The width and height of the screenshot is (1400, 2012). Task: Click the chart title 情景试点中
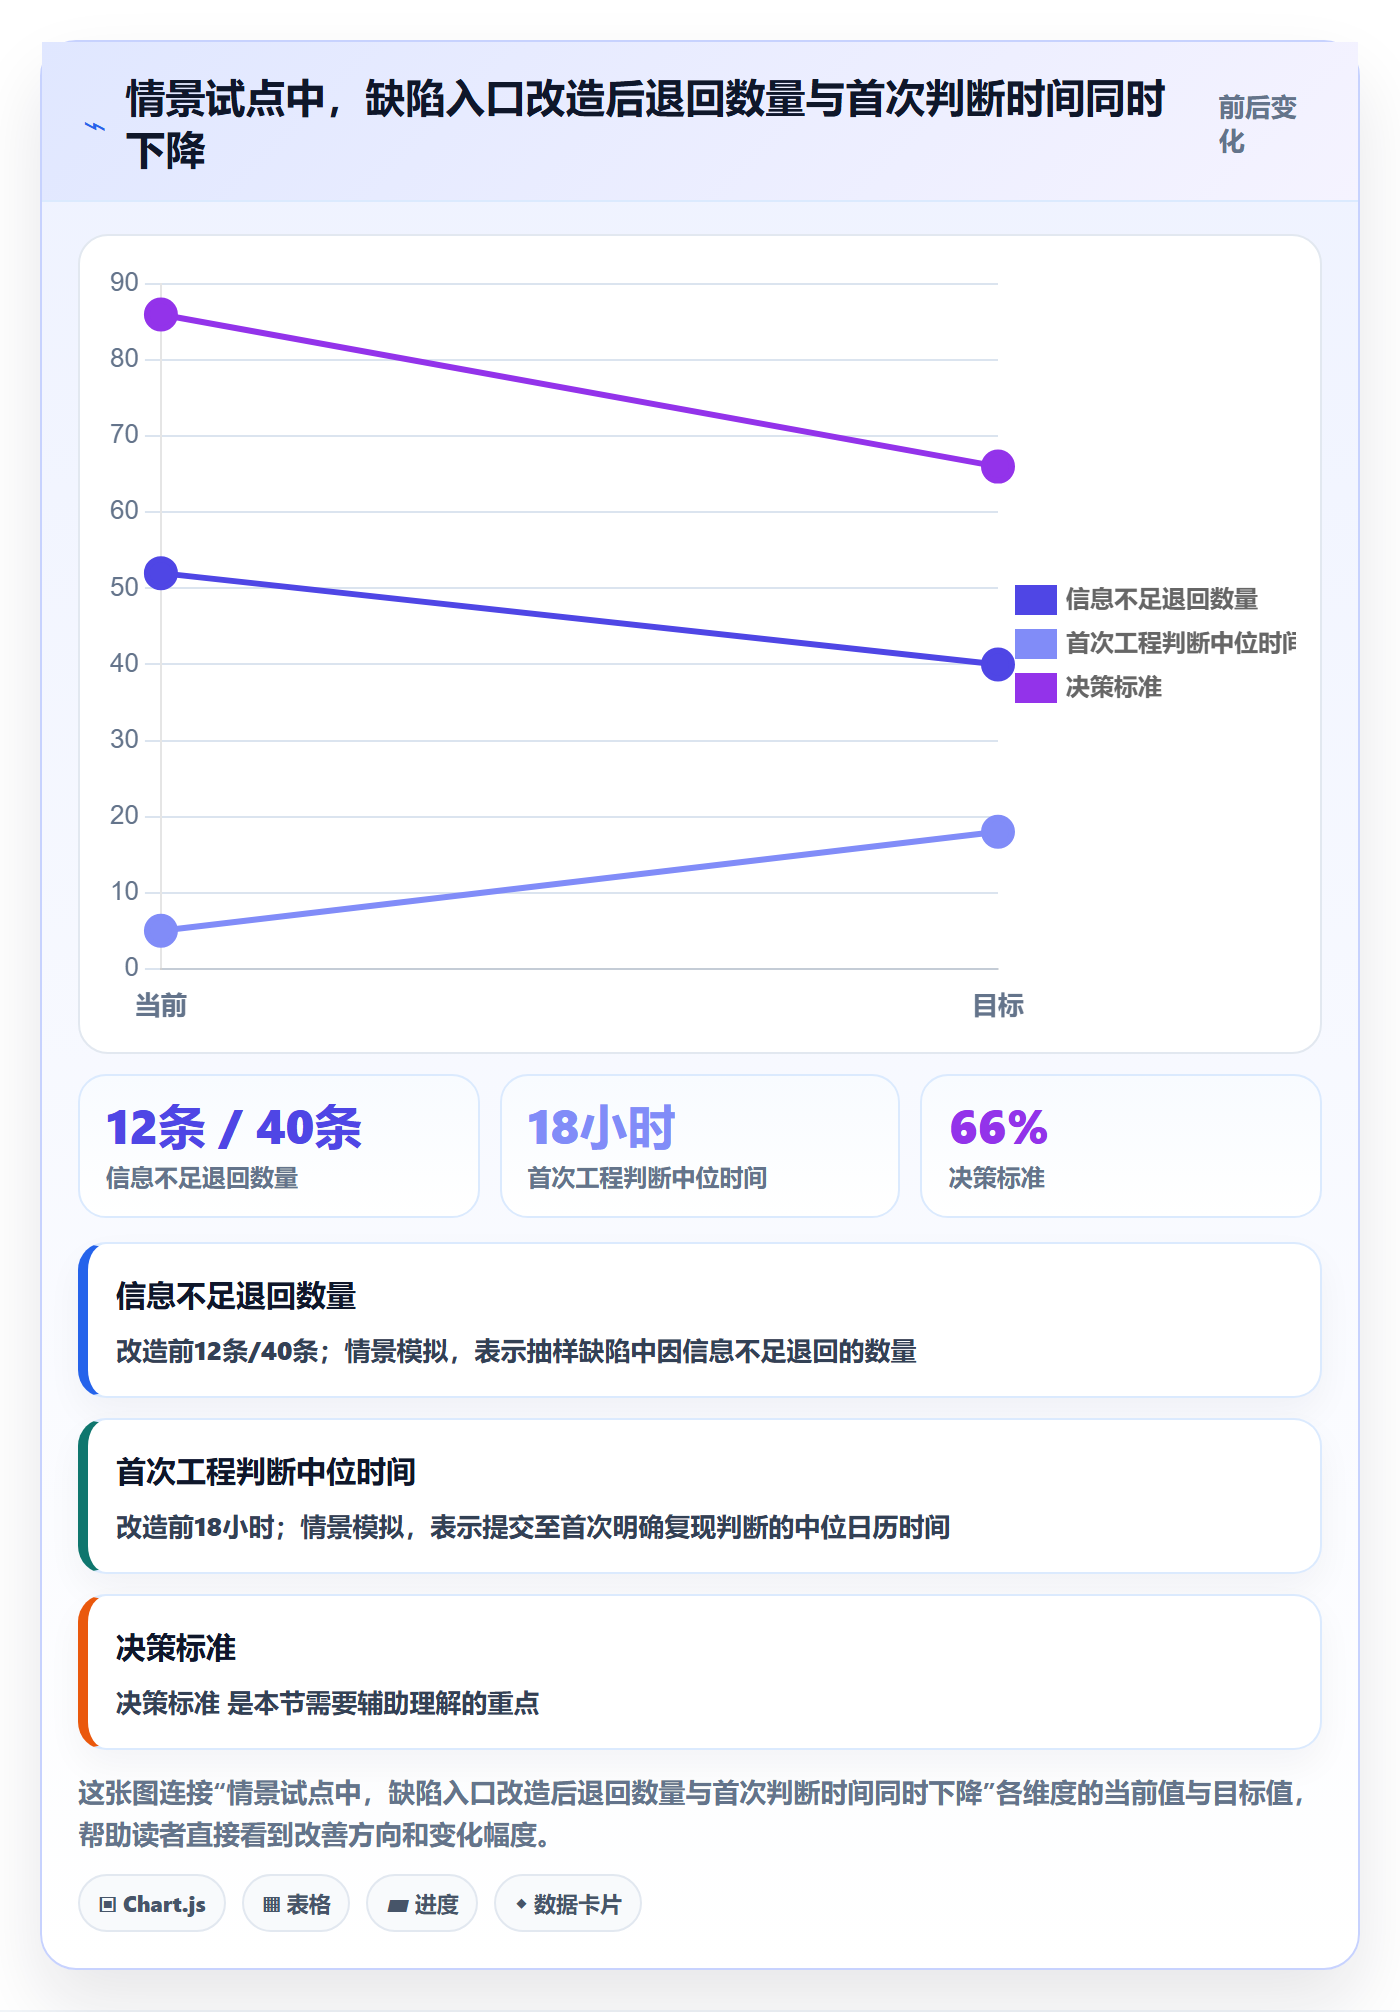645,125
